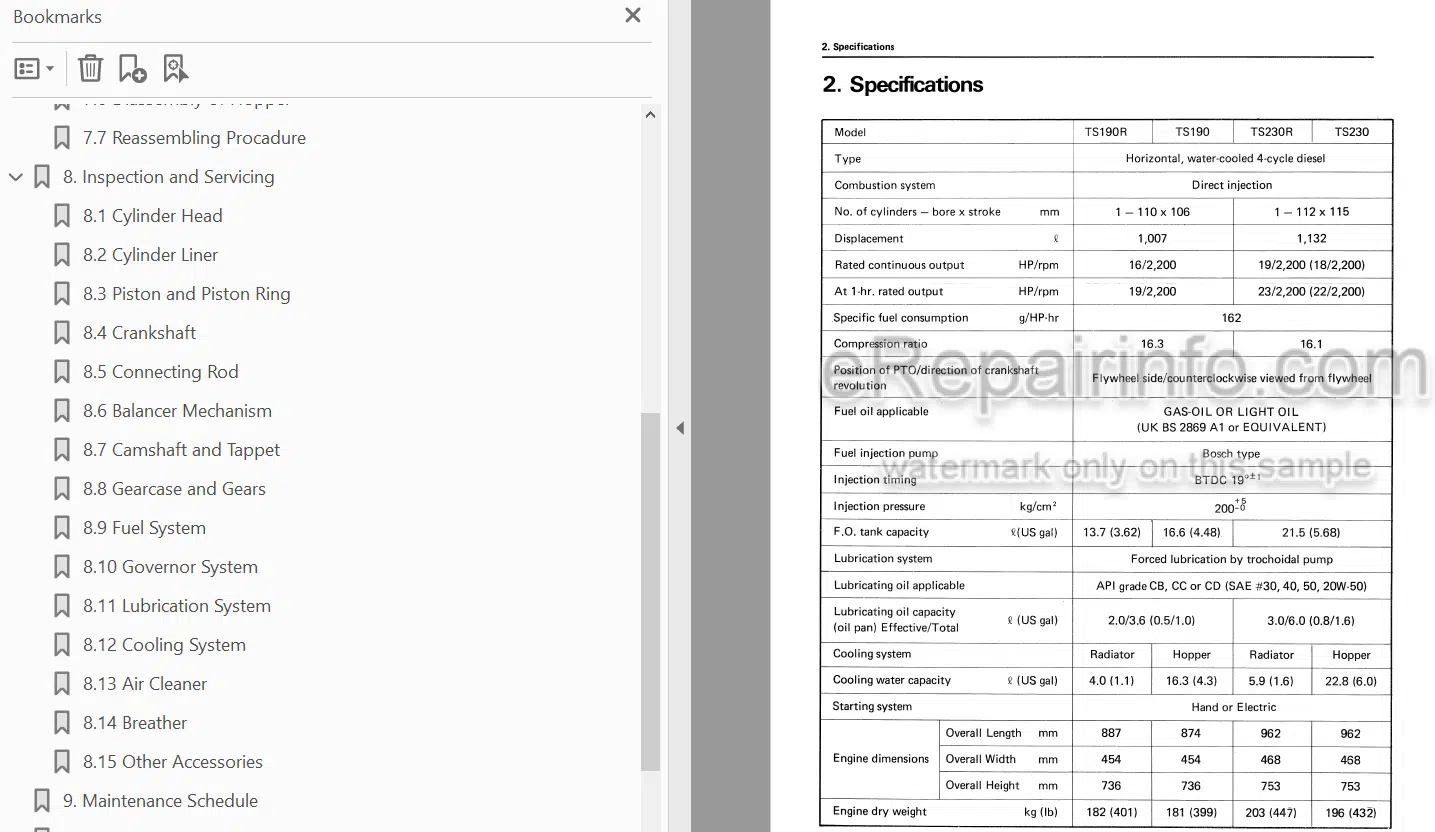
Task: Click the bookmarks scrollbar up arrow
Action: (650, 115)
